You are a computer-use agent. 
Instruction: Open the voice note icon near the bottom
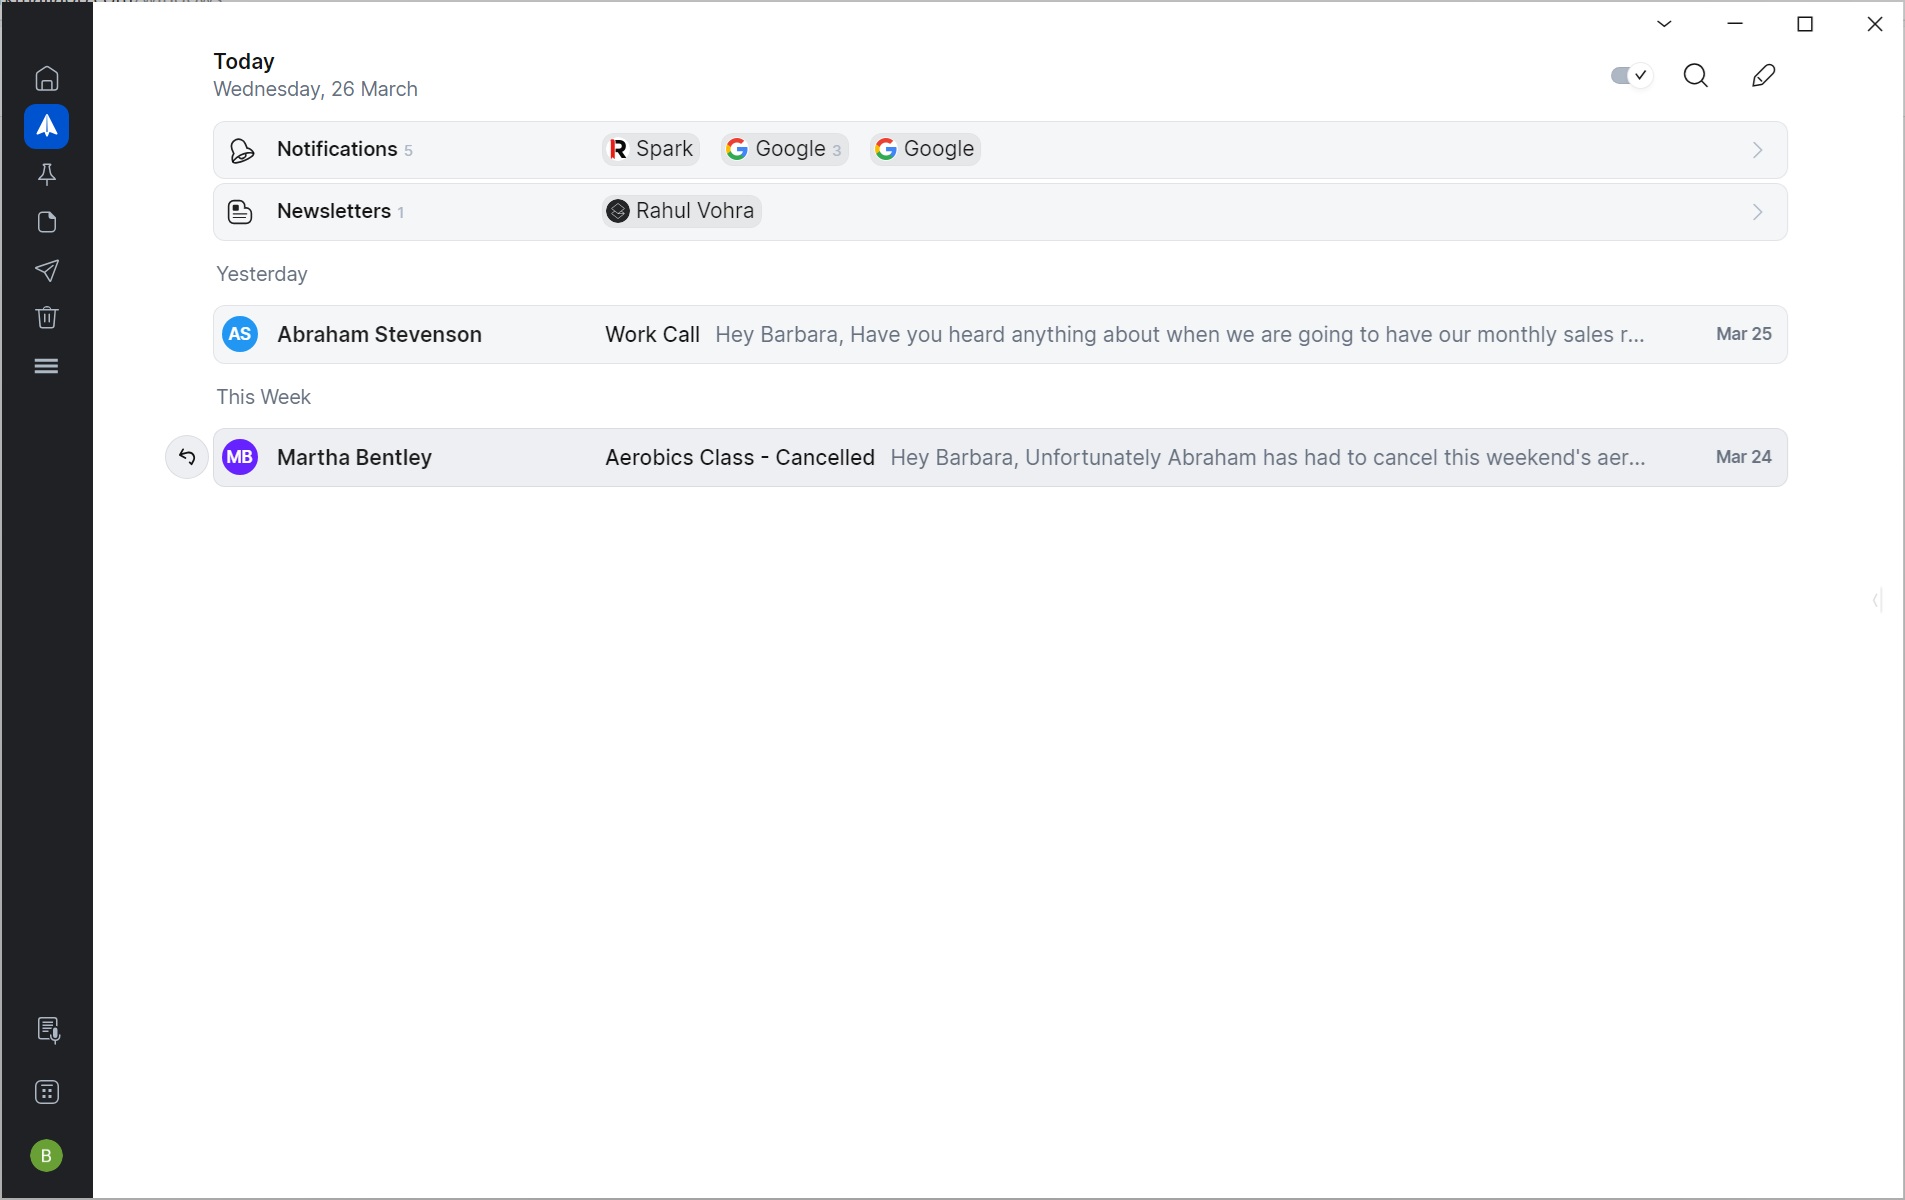pyautogui.click(x=46, y=1029)
